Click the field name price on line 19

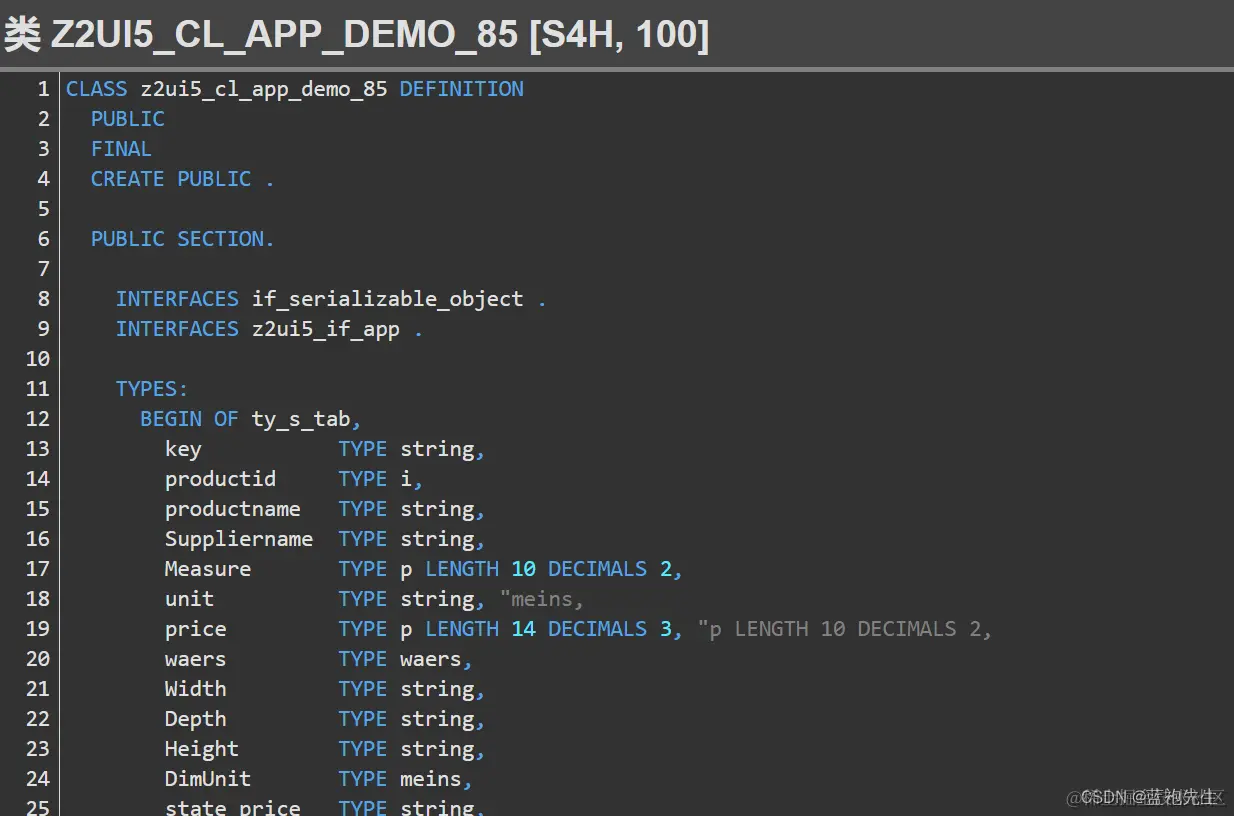pyautogui.click(x=196, y=629)
